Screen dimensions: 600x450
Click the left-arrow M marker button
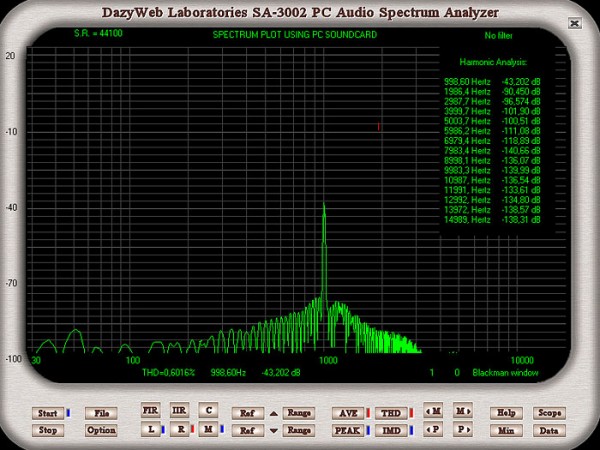[x=433, y=411]
